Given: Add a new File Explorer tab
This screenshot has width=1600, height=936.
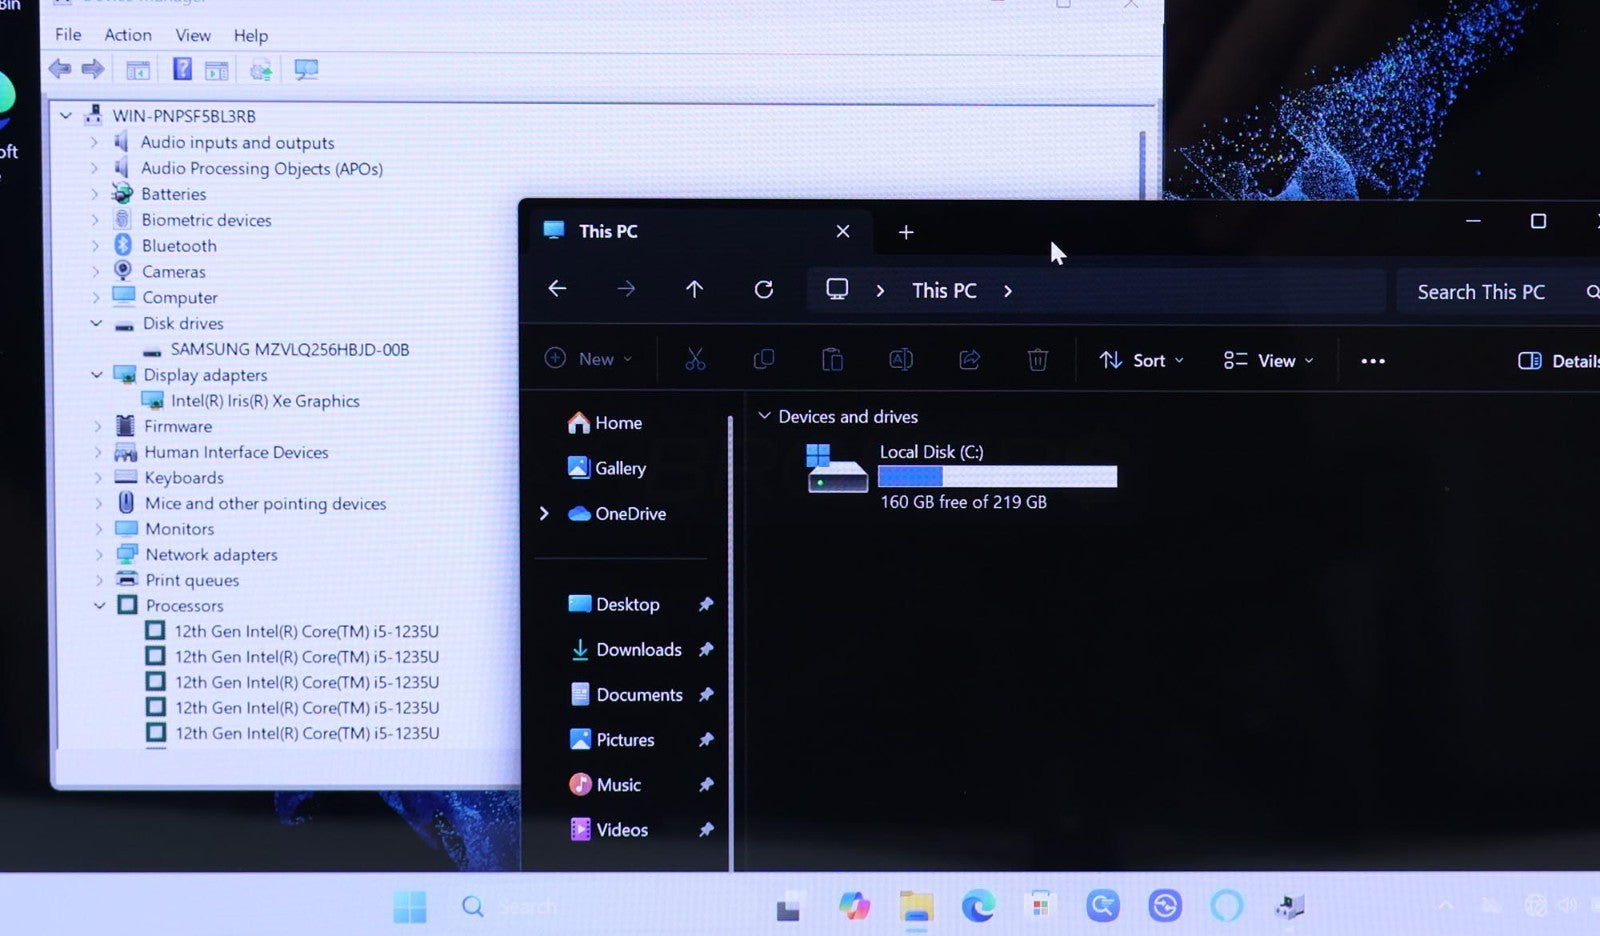Looking at the screenshot, I should (x=906, y=232).
